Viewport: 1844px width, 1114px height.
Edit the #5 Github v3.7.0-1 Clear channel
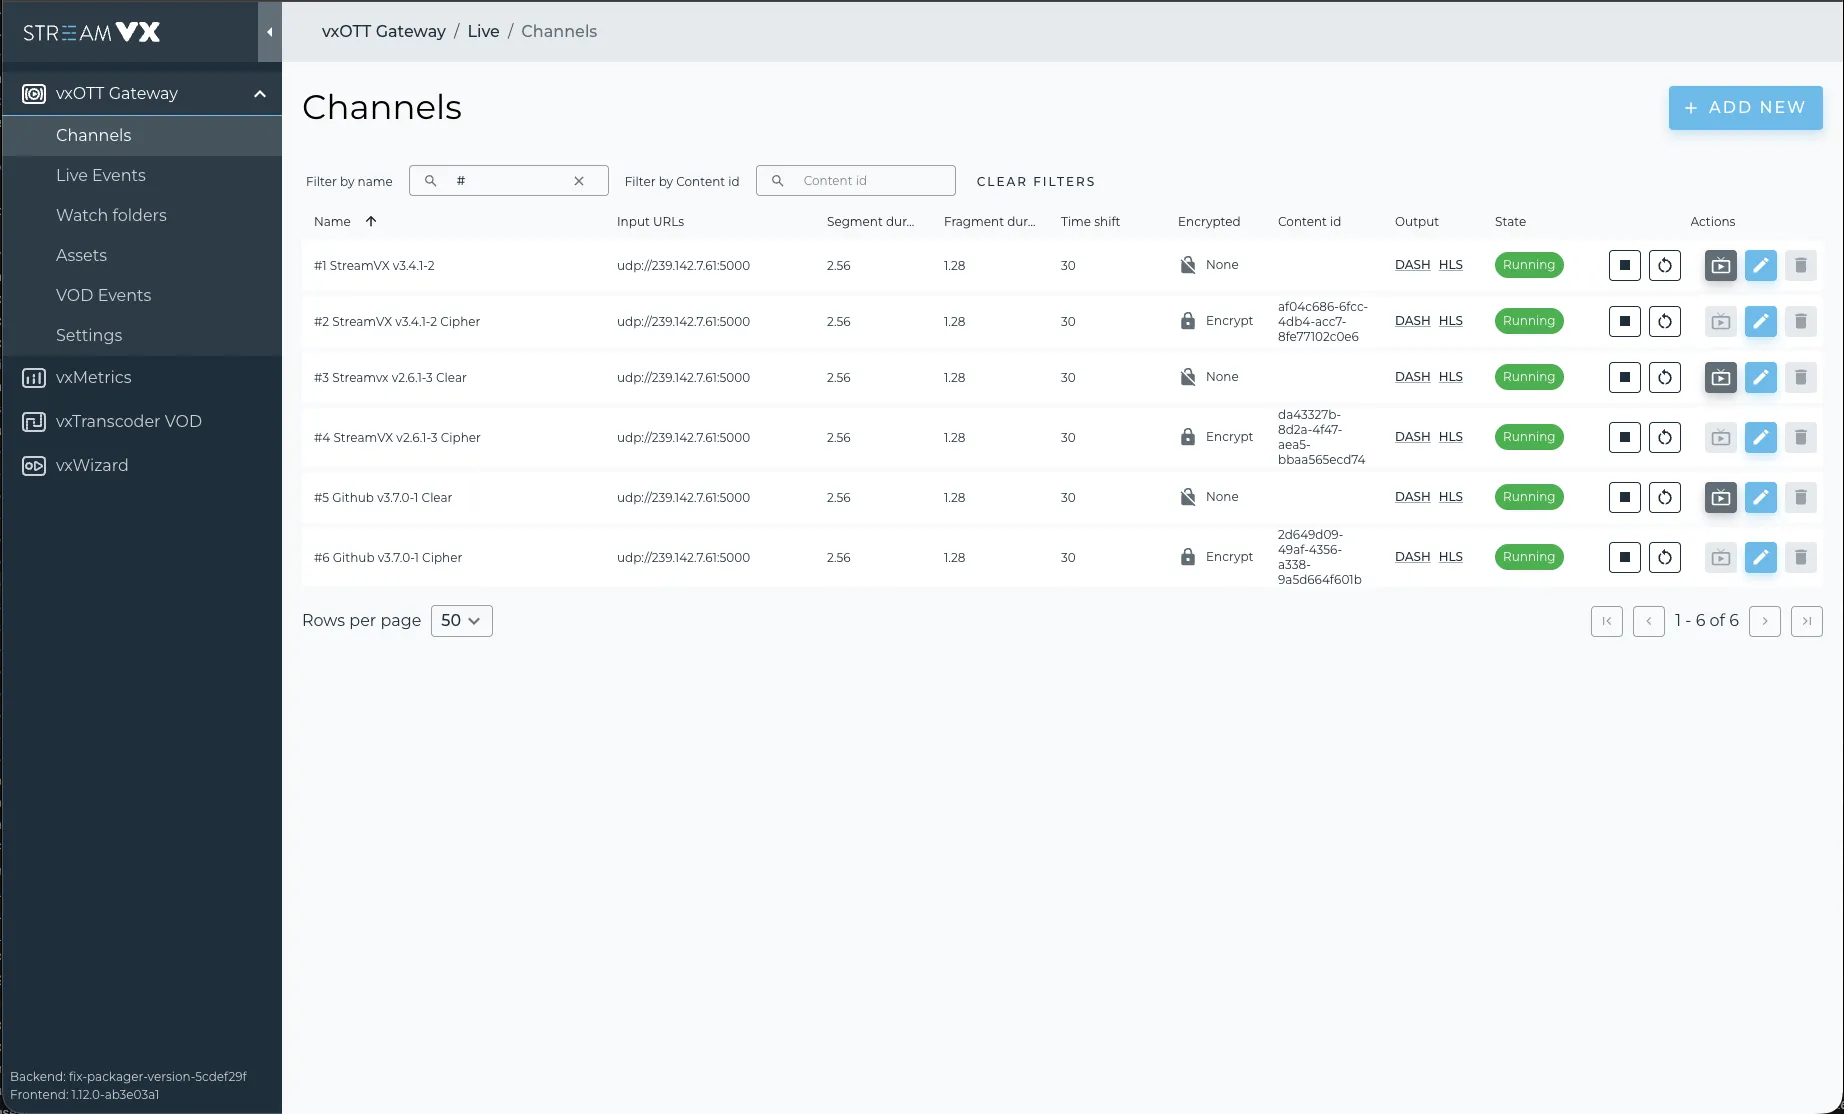[x=1760, y=497]
